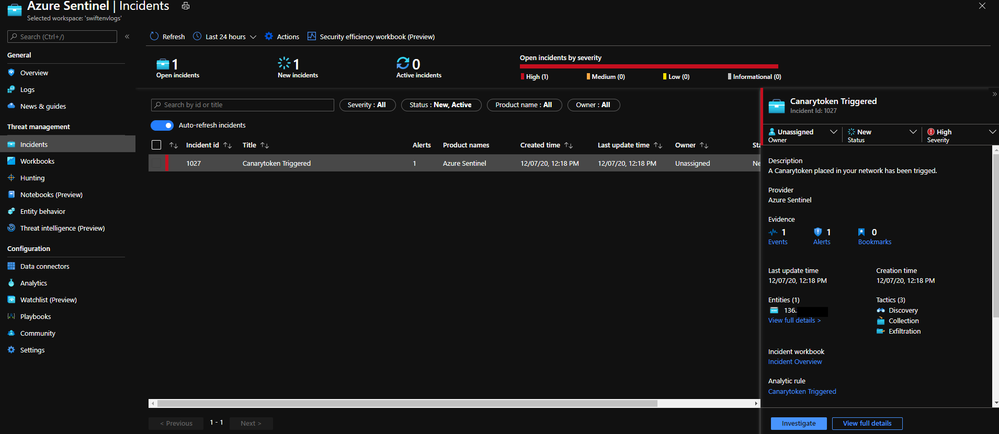This screenshot has height=434, width=999.
Task: Open News & guides
Action: coord(43,106)
